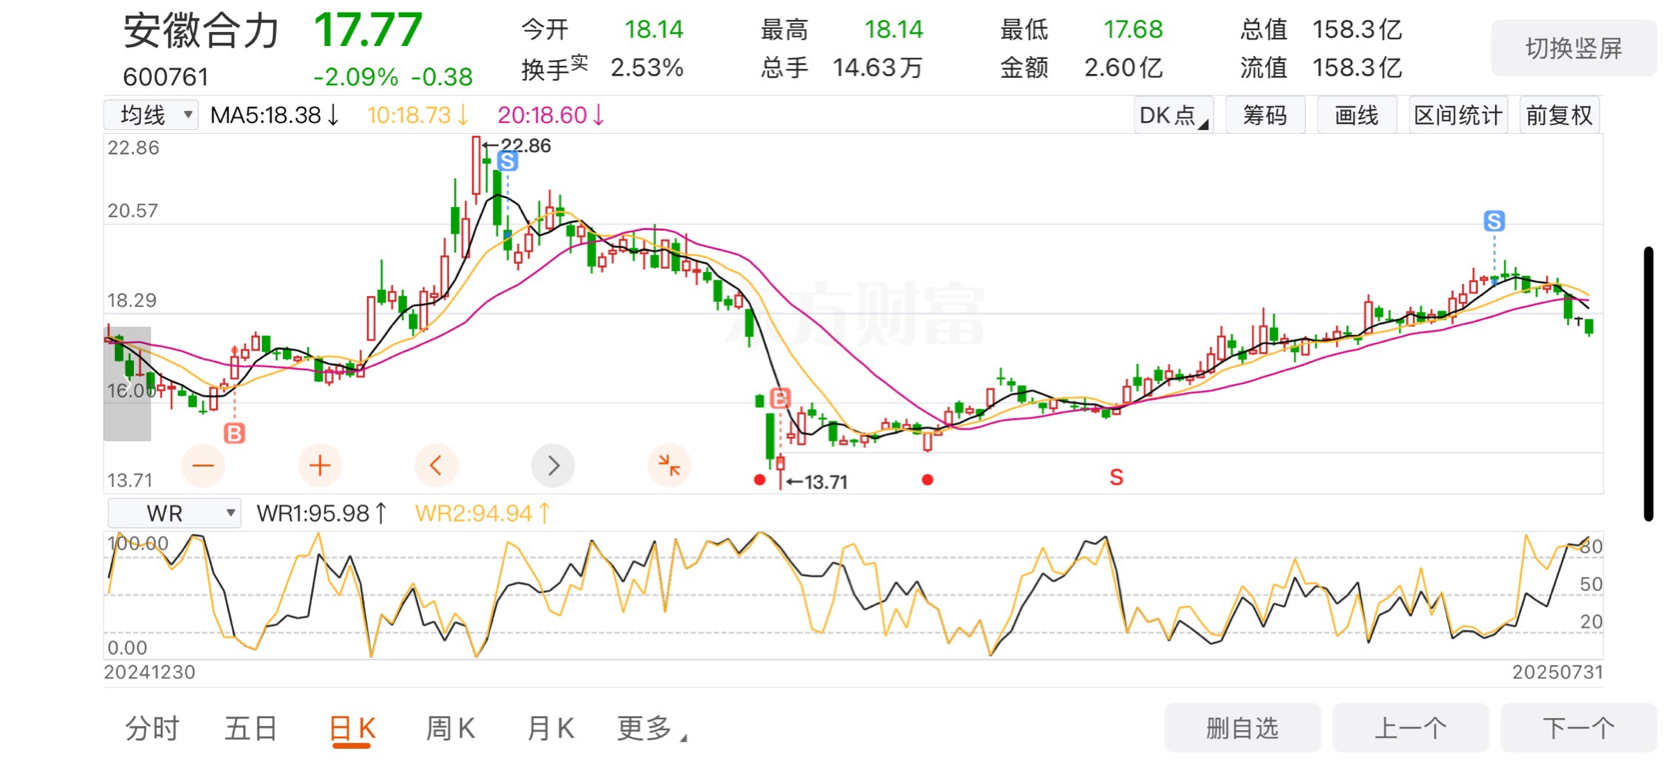The height and width of the screenshot is (768, 1670).
Task: Tap the WR2:94.94 value
Action: tap(483, 513)
